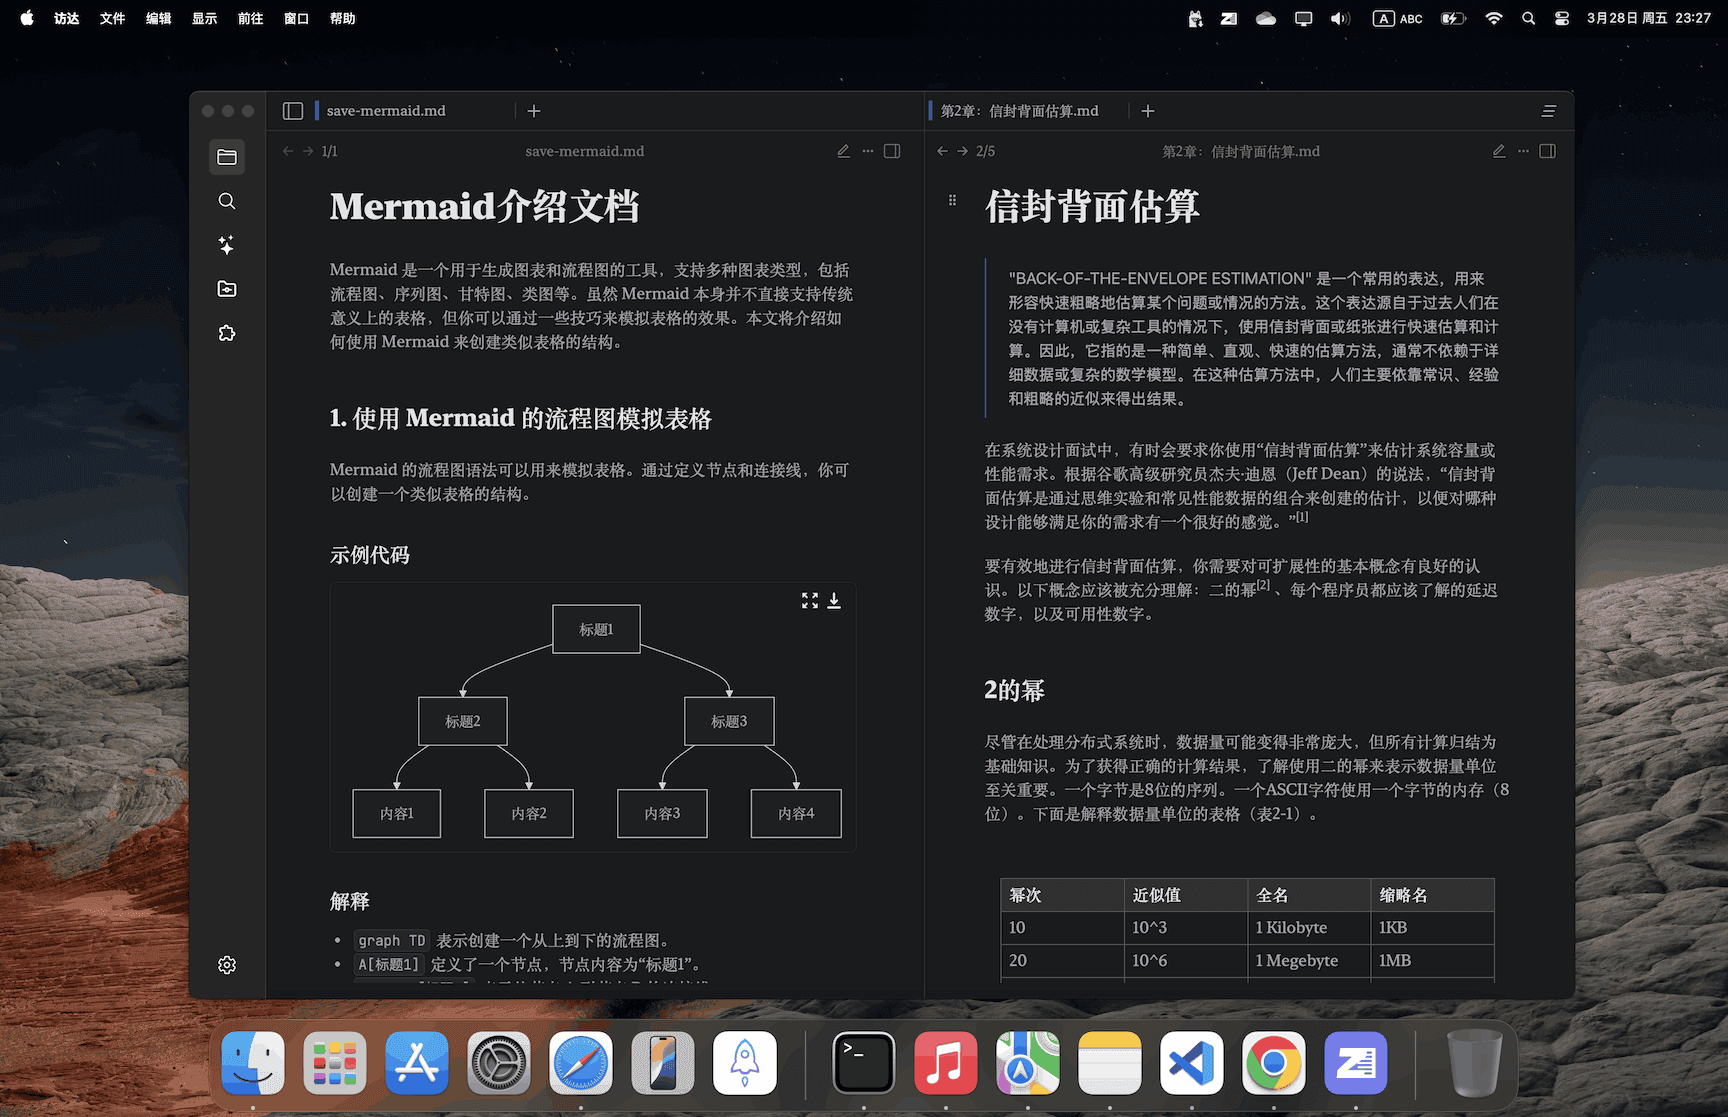The image size is (1728, 1117).
Task: Go forward in right pane navigation
Action: point(962,151)
